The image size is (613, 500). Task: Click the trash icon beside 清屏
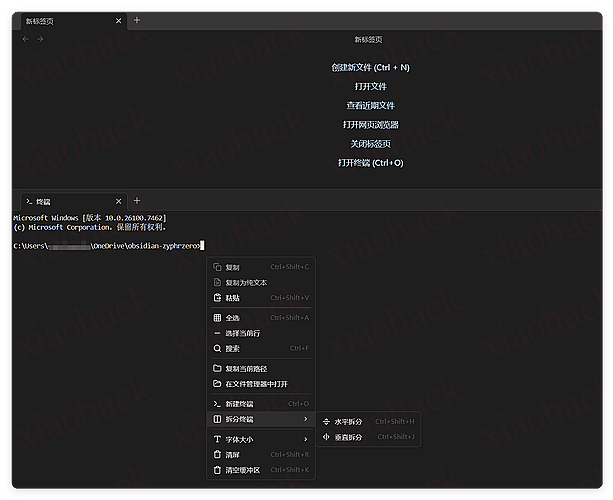point(217,455)
